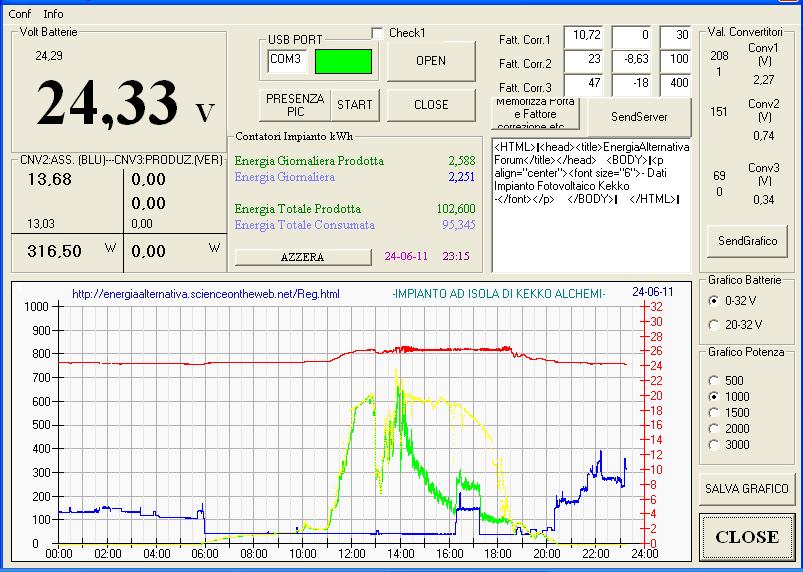Click the COM3 port input field
Image resolution: width=803 pixels, height=572 pixels.
click(288, 61)
